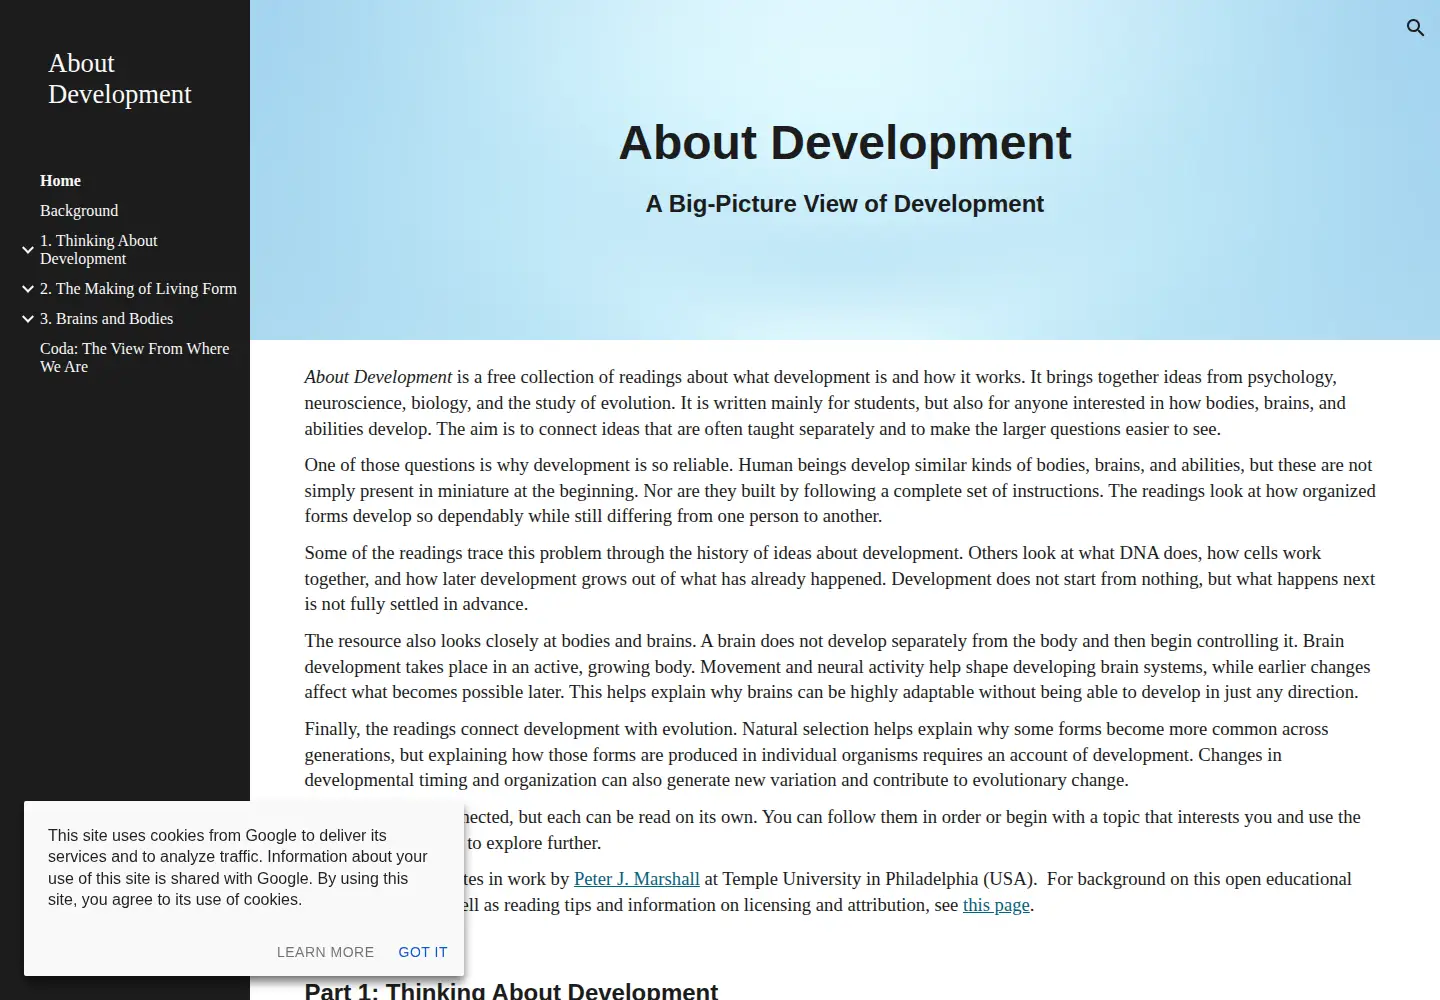Go to the Home page in sidebar
1440x1000 pixels.
(x=60, y=181)
